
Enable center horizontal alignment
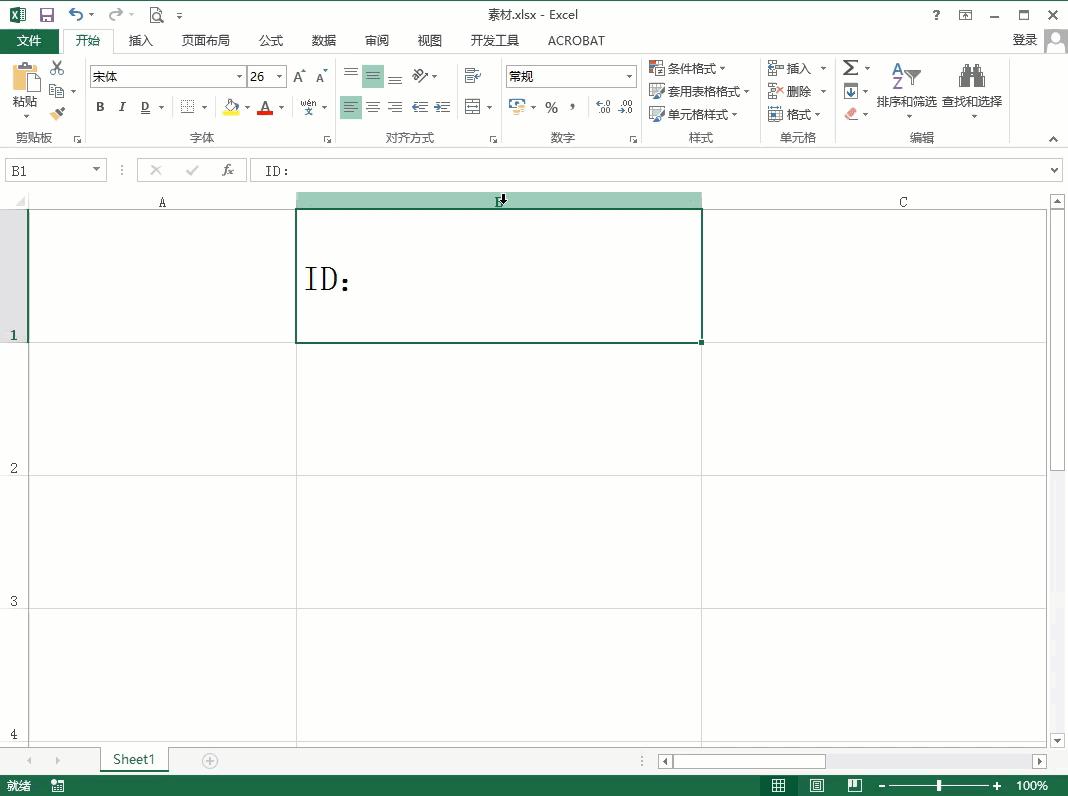[x=373, y=107]
